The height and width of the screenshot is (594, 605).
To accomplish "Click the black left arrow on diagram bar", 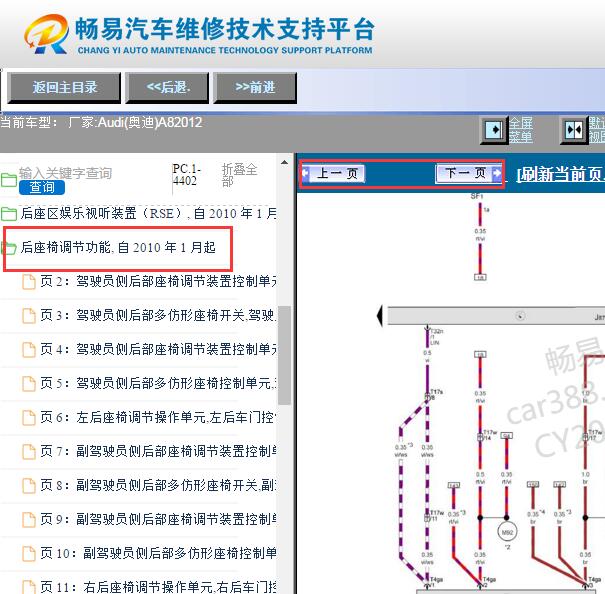I will pyautogui.click(x=380, y=316).
